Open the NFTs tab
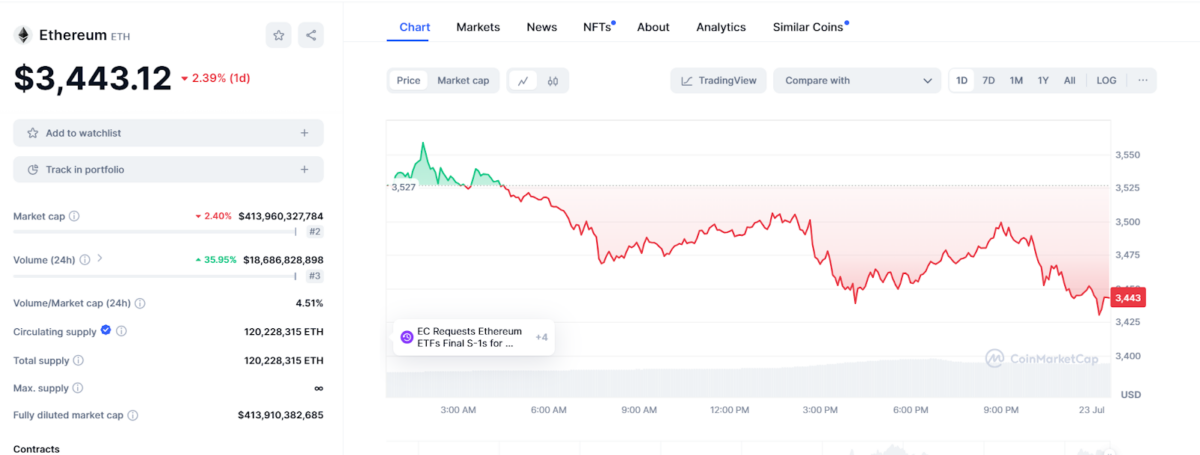This screenshot has width=1200, height=455. click(597, 27)
